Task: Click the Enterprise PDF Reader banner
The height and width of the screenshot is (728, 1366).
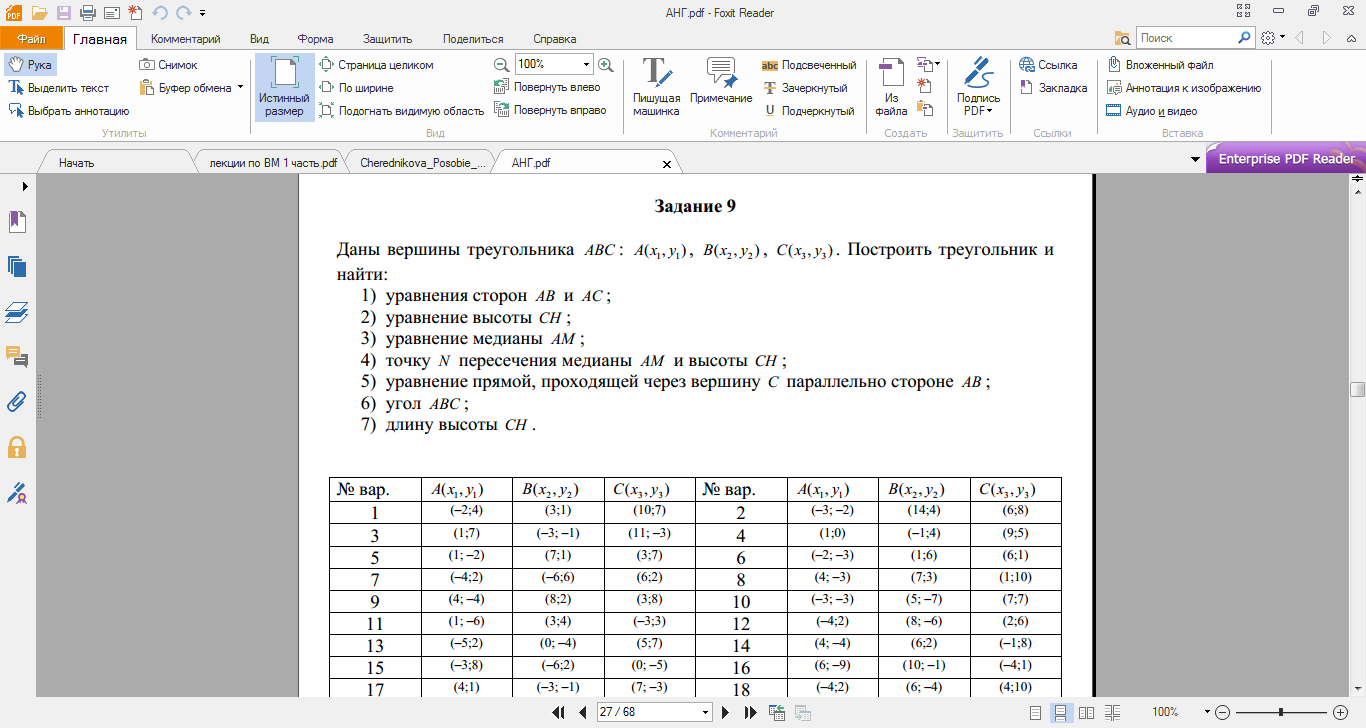Action: tap(1286, 159)
